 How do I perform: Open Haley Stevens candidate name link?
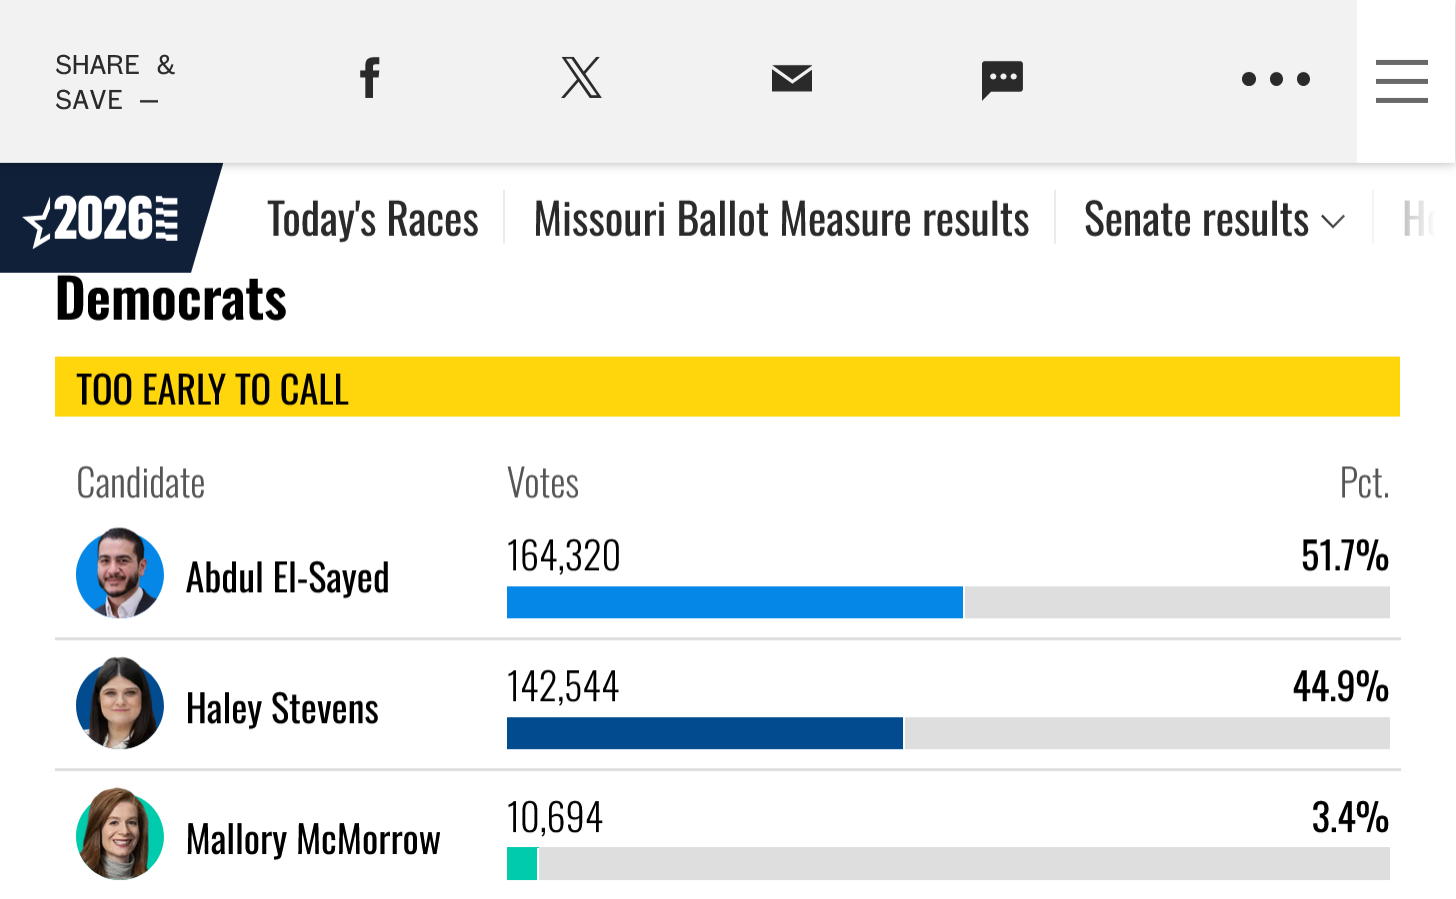(282, 709)
